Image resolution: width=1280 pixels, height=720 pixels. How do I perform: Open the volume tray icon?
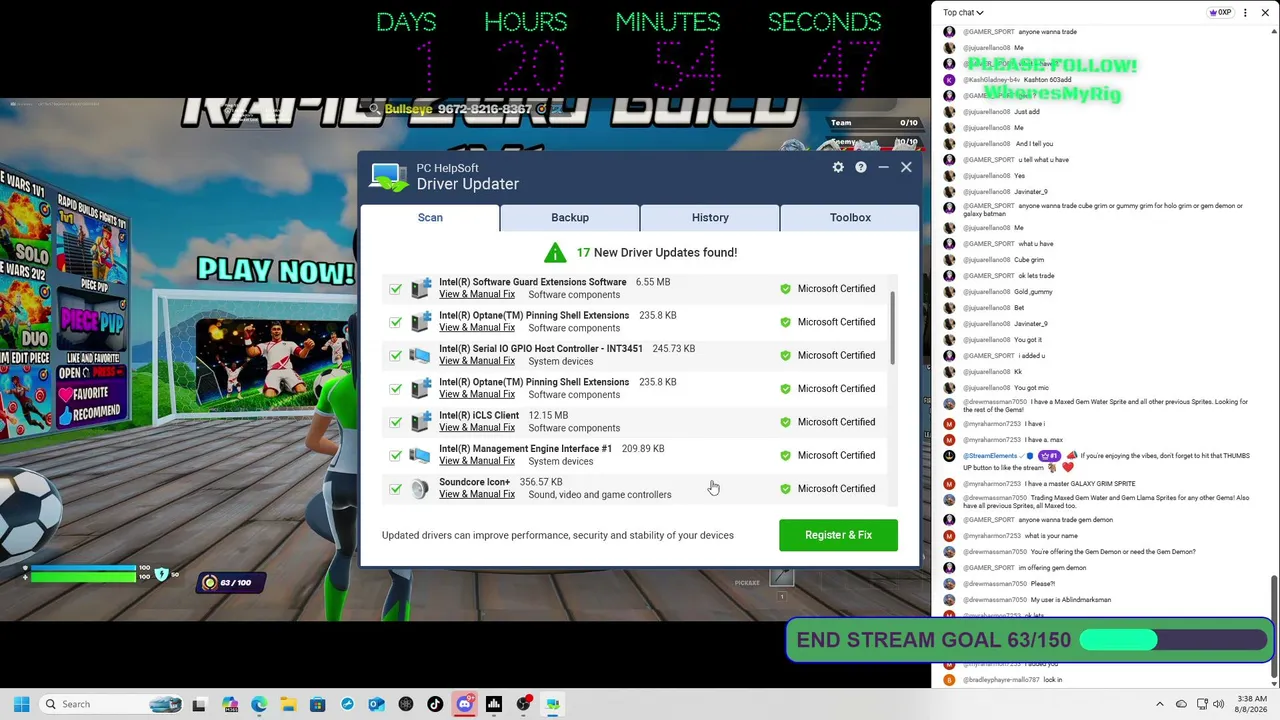click(x=1218, y=704)
